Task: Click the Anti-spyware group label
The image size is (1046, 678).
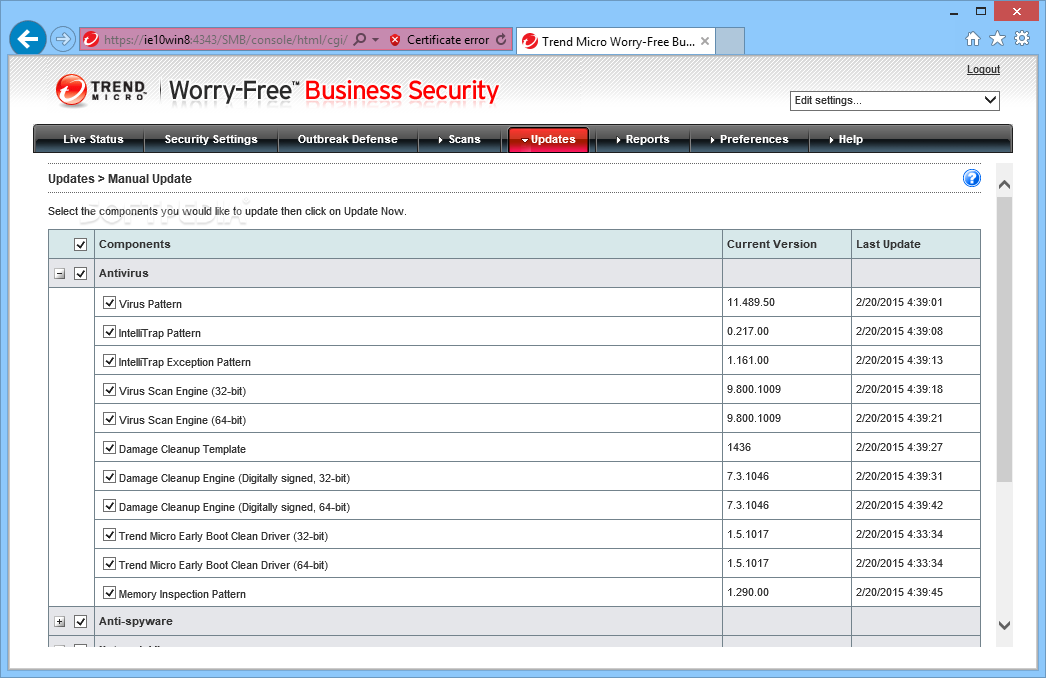Action: tap(135, 621)
